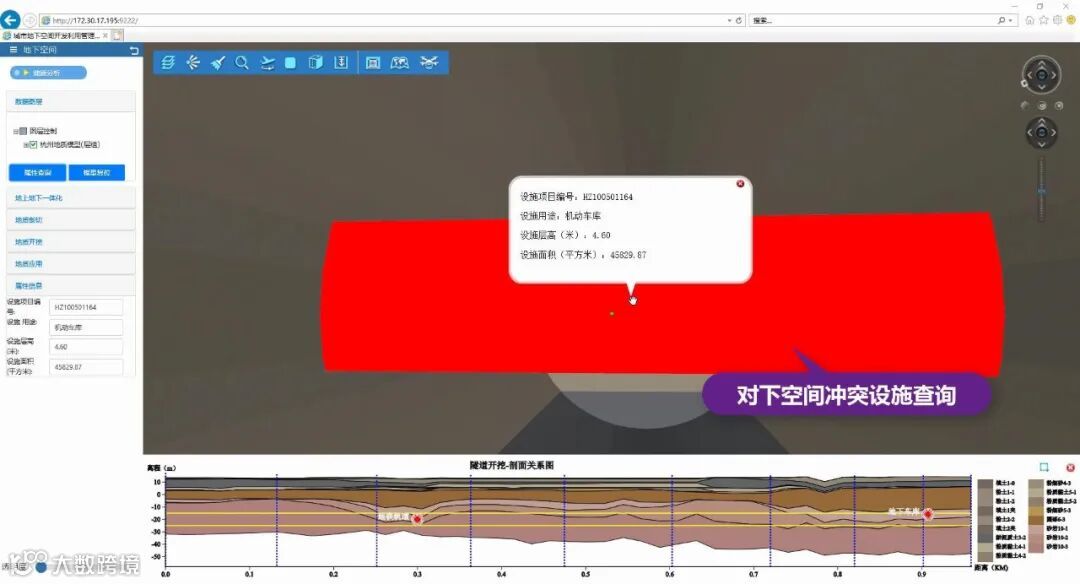This screenshot has width=1080, height=584.
Task: Pan down on the lower navigation pad
Action: coord(1041,144)
